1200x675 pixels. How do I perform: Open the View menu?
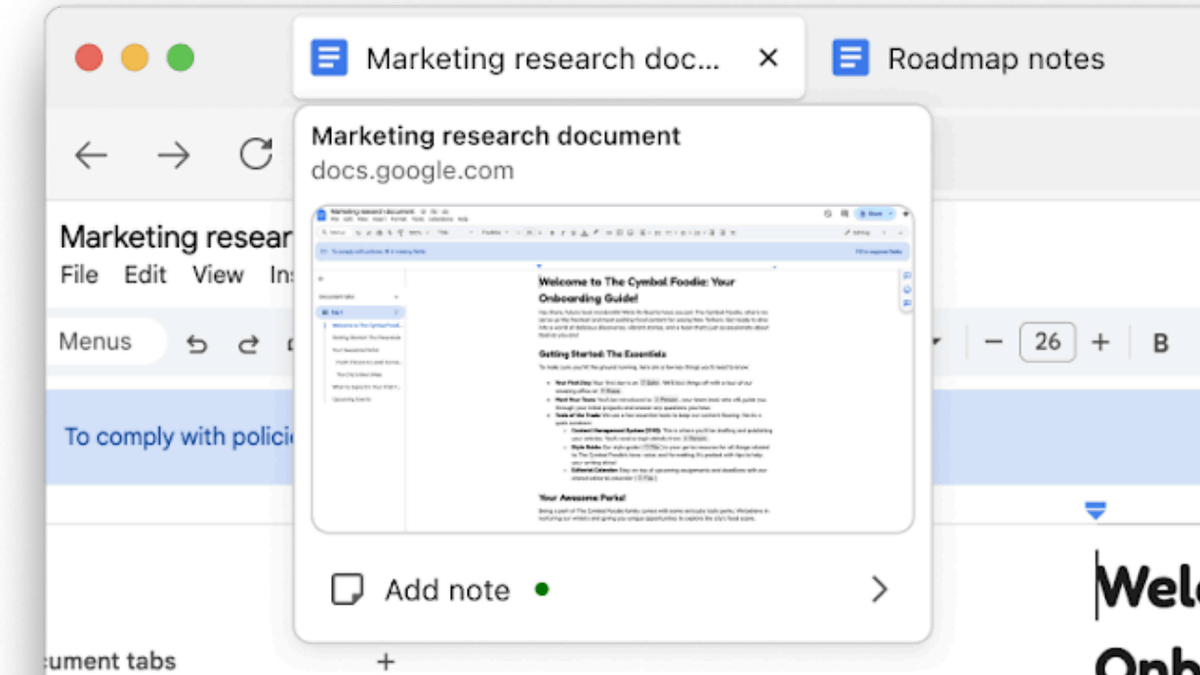218,275
